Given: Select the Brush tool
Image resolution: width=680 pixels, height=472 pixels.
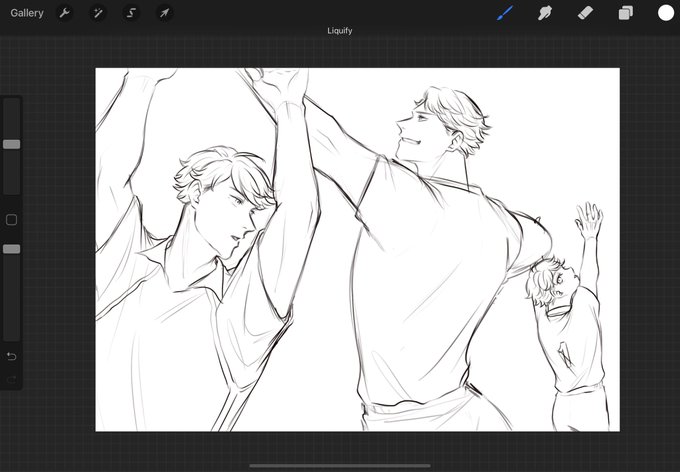Looking at the screenshot, I should [504, 13].
